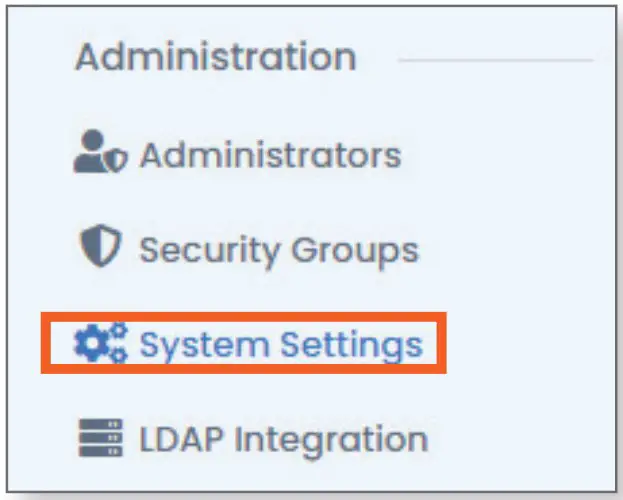Screen dimensions: 623x500
Task: Click the Security Groups text label
Action: point(279,249)
